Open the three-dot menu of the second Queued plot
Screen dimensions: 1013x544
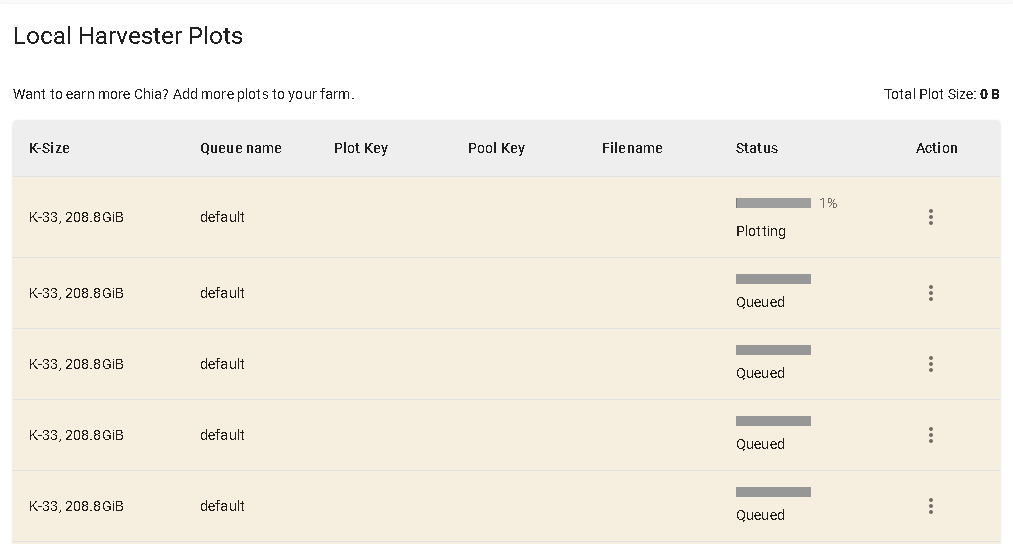(930, 364)
